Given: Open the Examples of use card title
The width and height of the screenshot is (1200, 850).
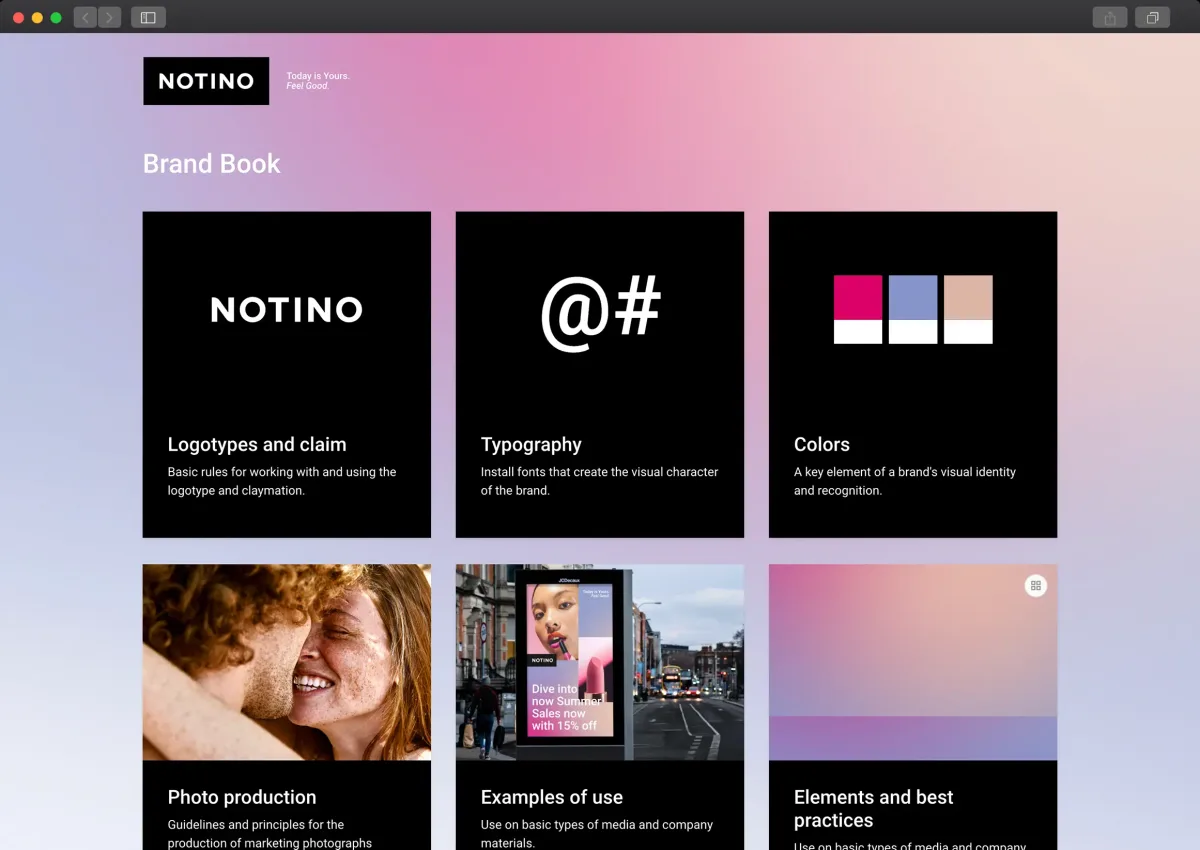Looking at the screenshot, I should pos(552,797).
